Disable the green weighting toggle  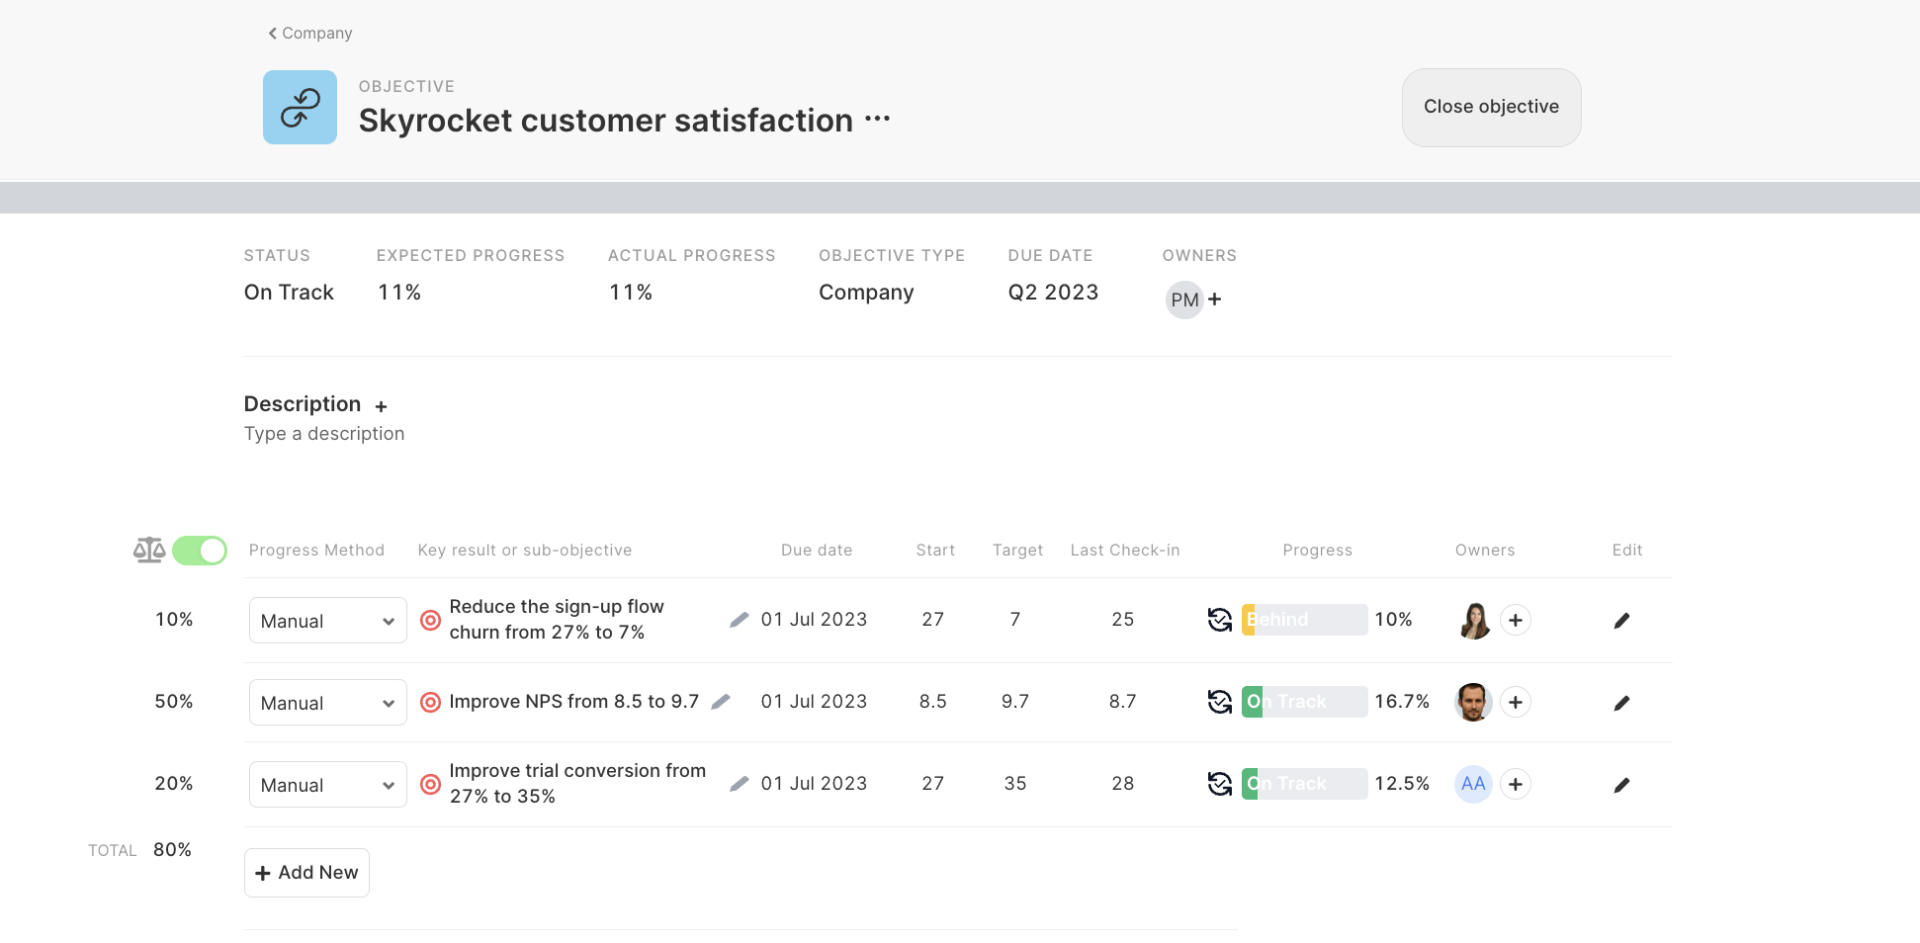click(x=200, y=549)
